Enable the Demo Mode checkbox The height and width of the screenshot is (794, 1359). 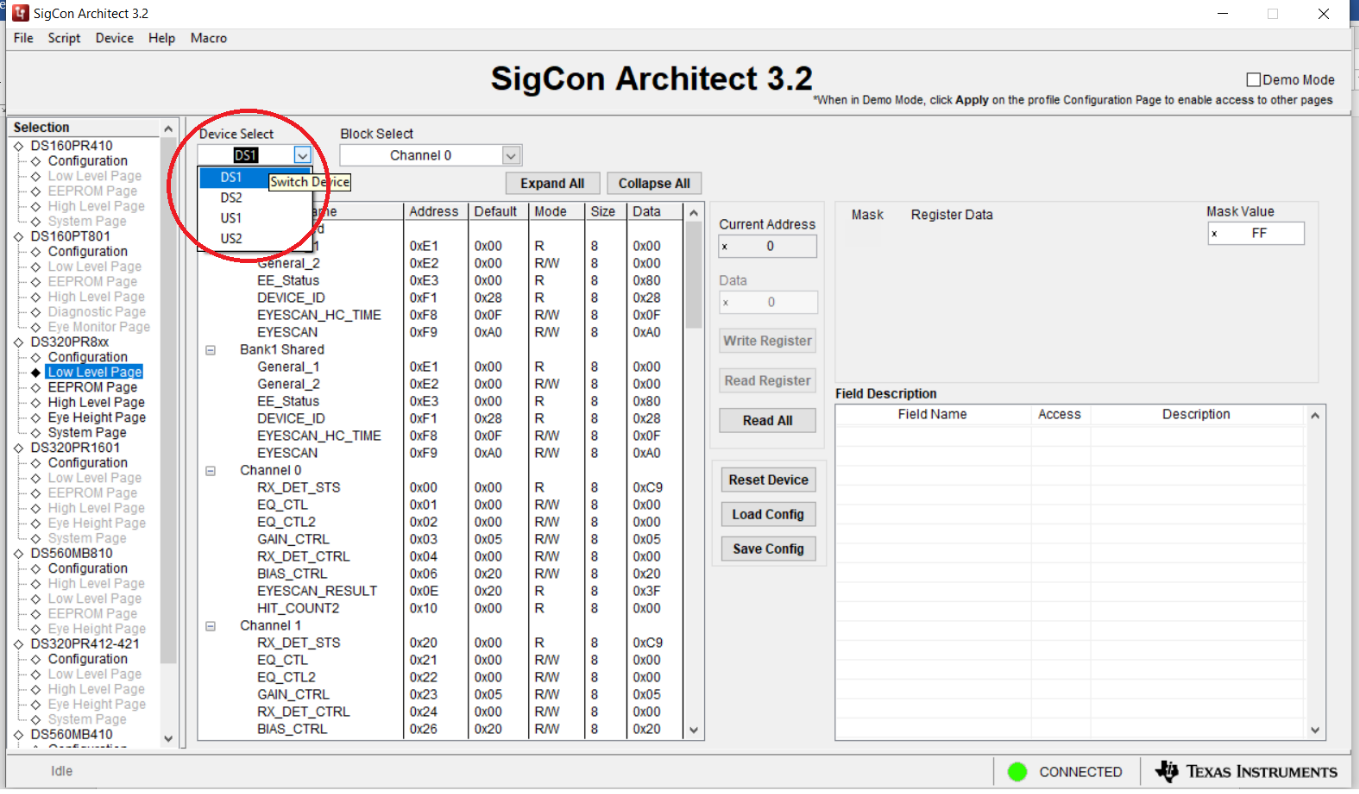(x=1253, y=80)
